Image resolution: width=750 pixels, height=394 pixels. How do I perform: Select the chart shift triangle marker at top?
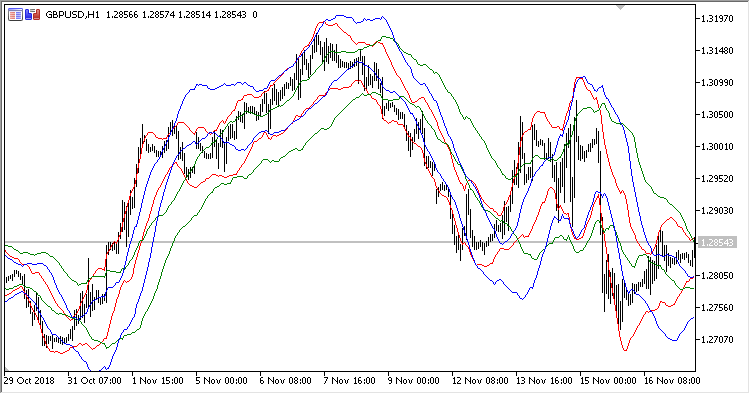click(x=621, y=8)
